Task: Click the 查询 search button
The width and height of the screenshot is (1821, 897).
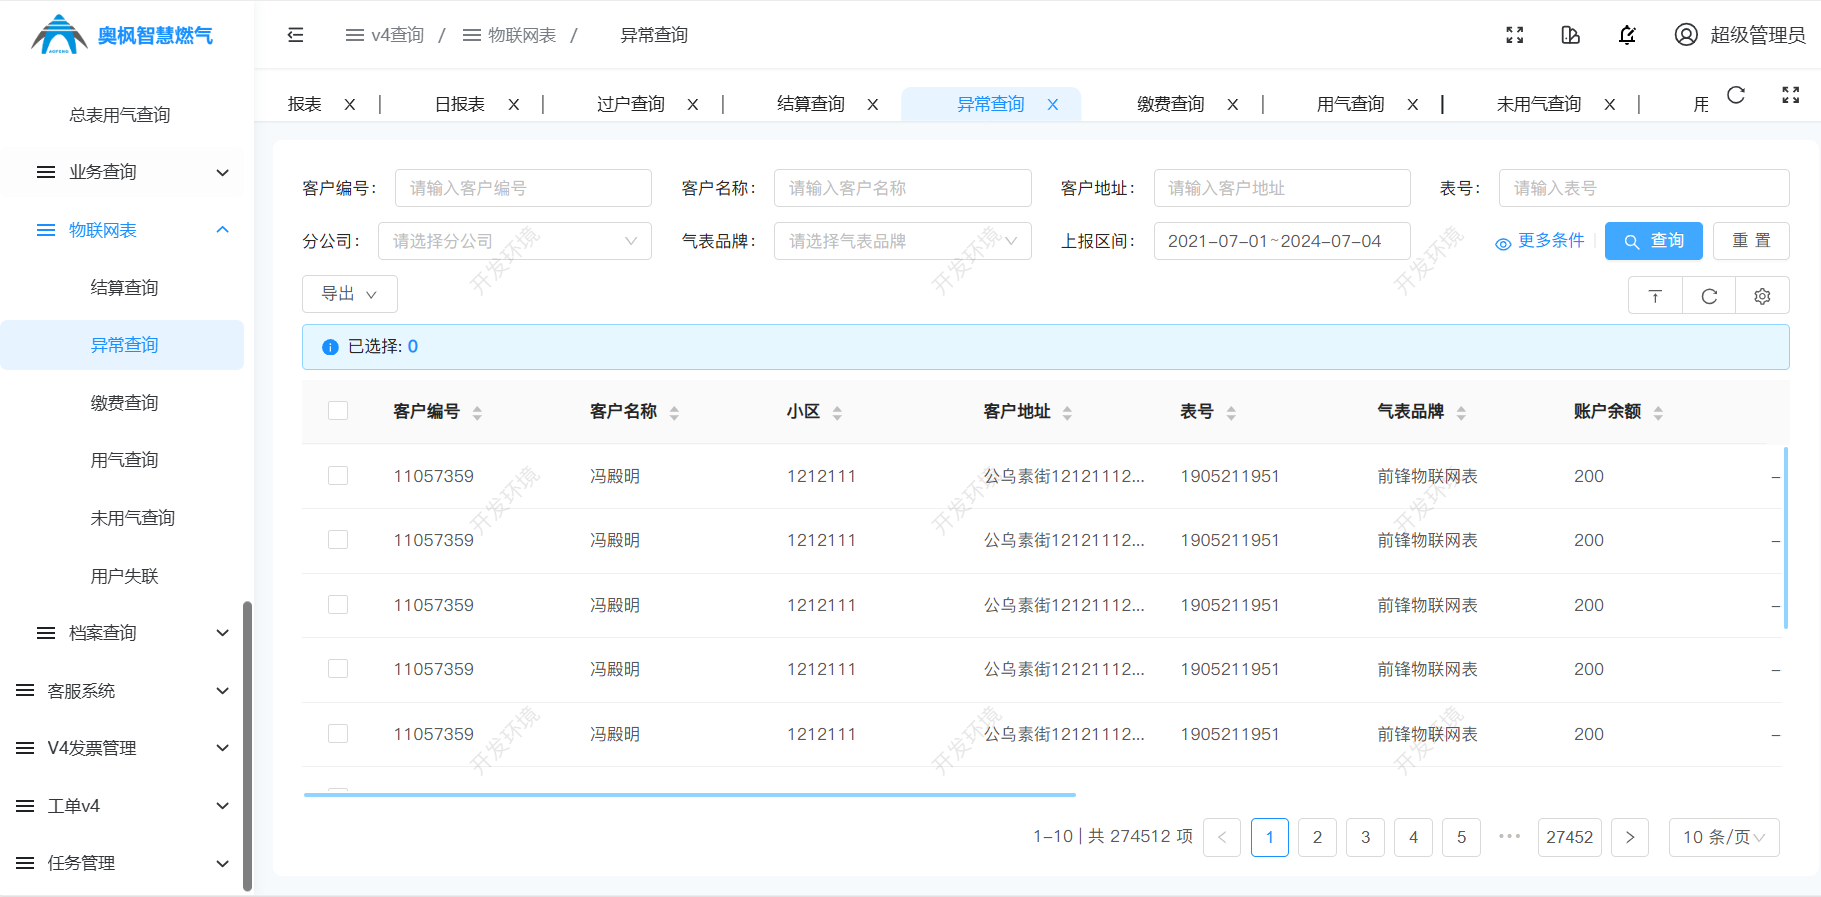Action: coord(1654,241)
